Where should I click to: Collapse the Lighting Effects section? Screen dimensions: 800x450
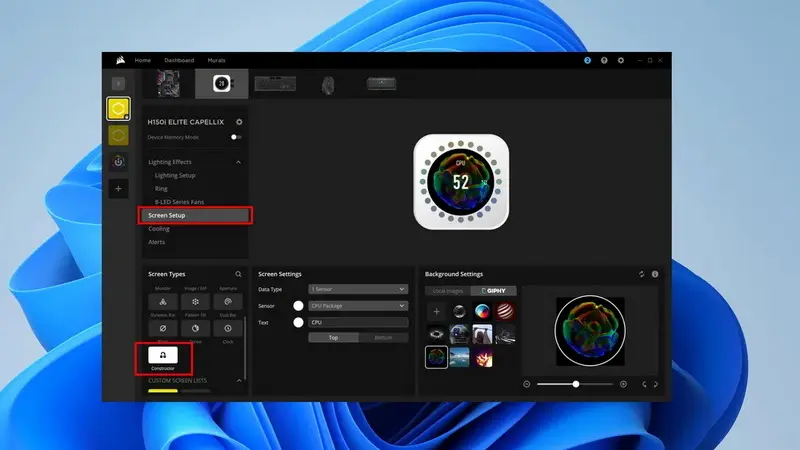[238, 162]
